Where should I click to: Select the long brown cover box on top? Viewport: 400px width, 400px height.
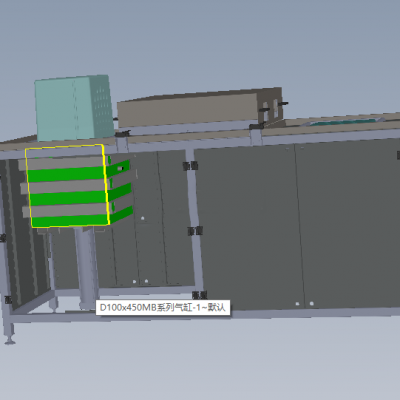coord(200,108)
